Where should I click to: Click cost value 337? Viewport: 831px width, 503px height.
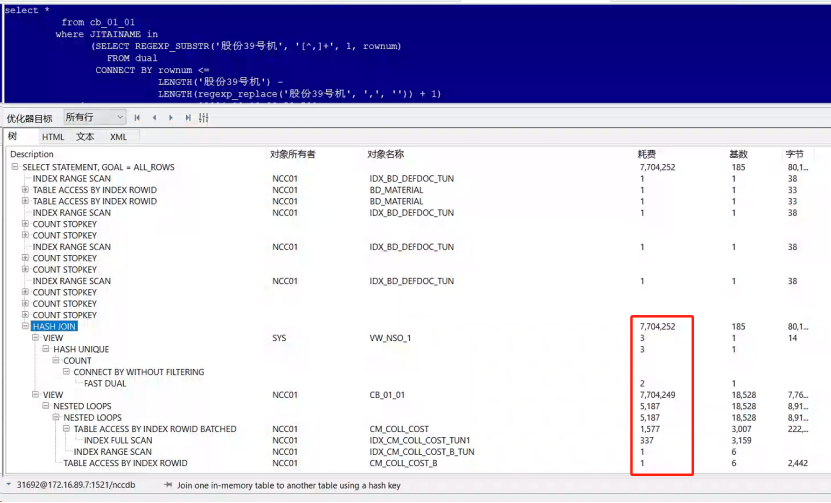[647, 440]
